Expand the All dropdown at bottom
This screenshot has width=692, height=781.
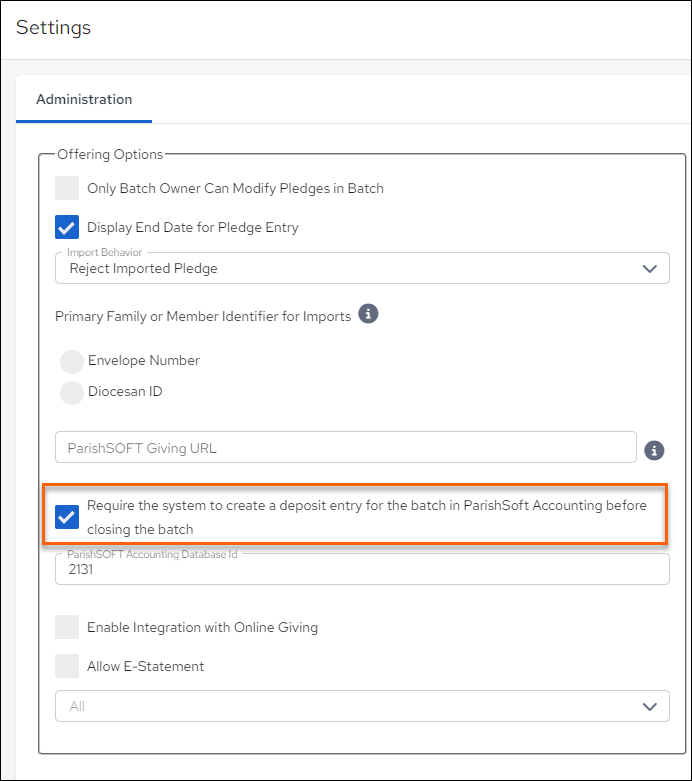coord(362,706)
